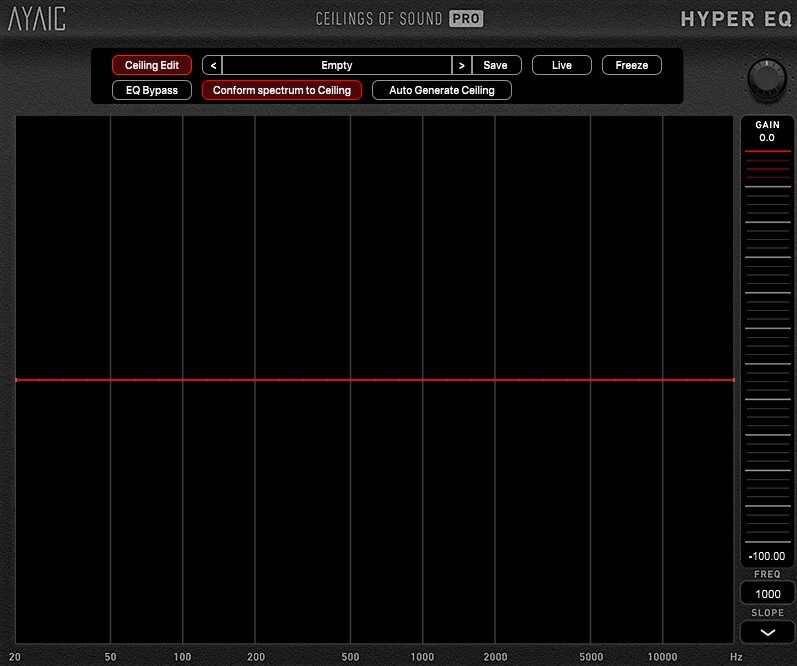Click Auto Generate Ceiling
The height and width of the screenshot is (666, 797).
click(442, 90)
